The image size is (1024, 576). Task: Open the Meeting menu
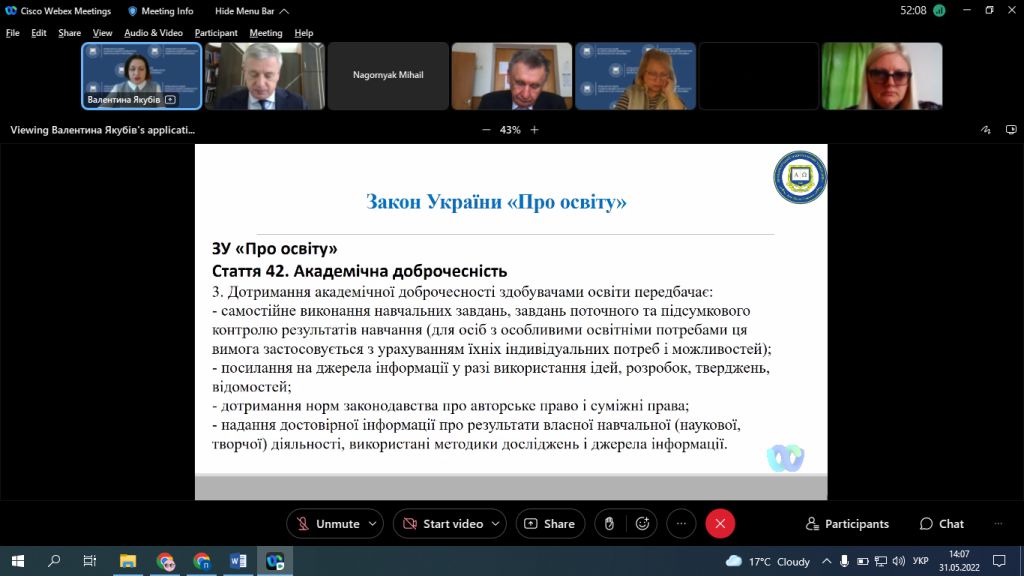coord(266,33)
